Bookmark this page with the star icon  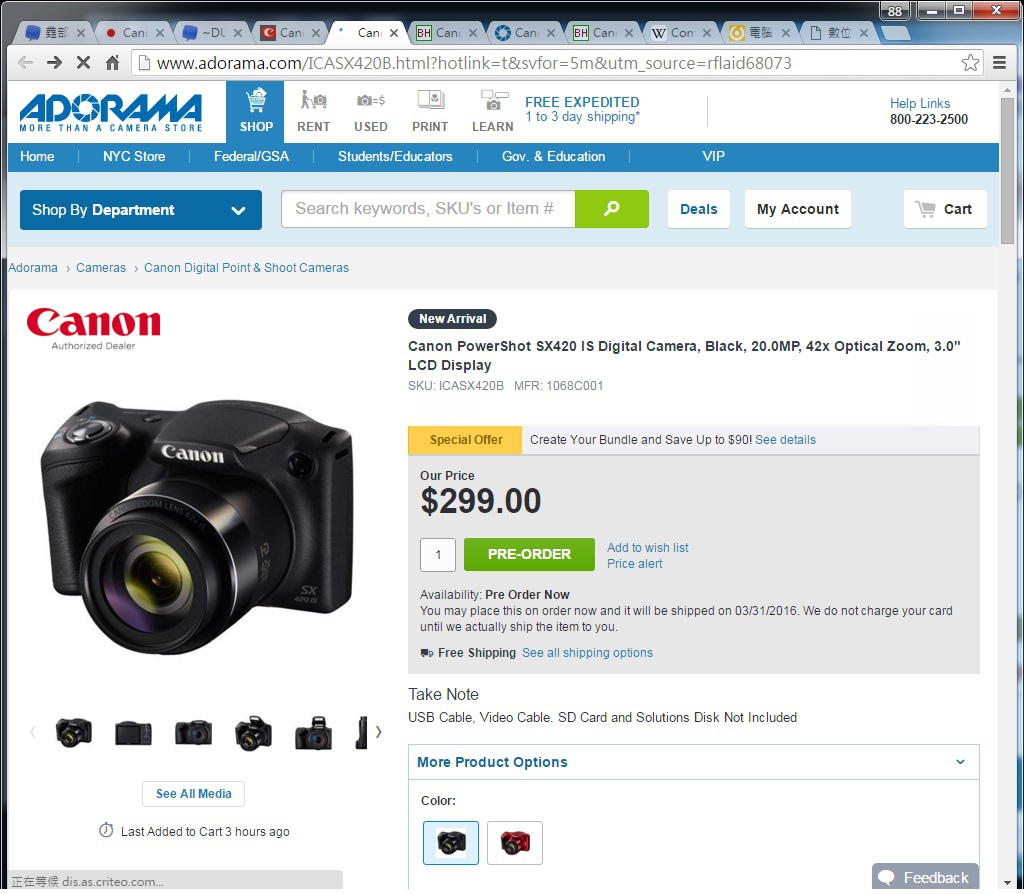point(970,63)
